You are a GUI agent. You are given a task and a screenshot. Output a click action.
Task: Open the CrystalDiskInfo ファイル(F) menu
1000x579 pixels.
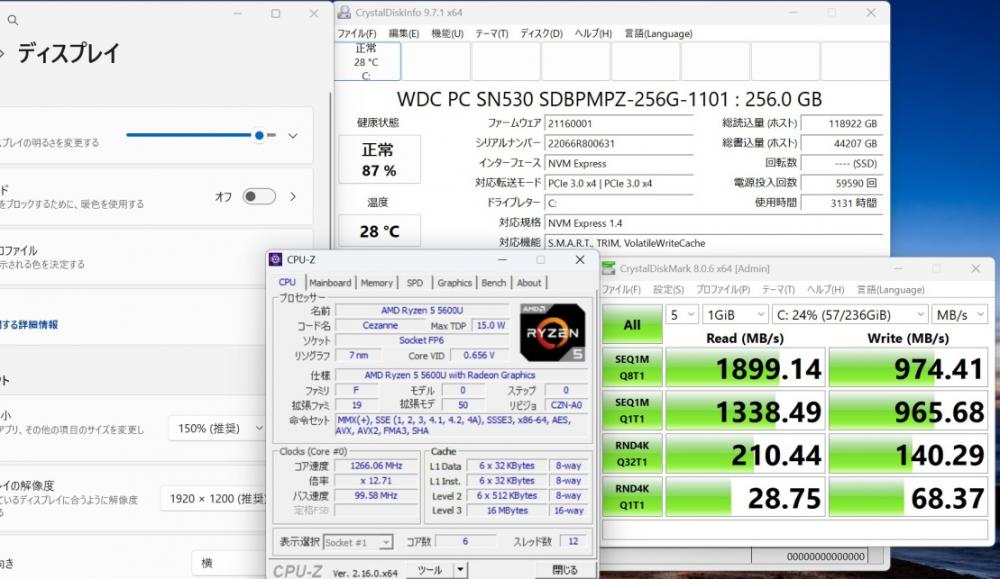coord(357,33)
